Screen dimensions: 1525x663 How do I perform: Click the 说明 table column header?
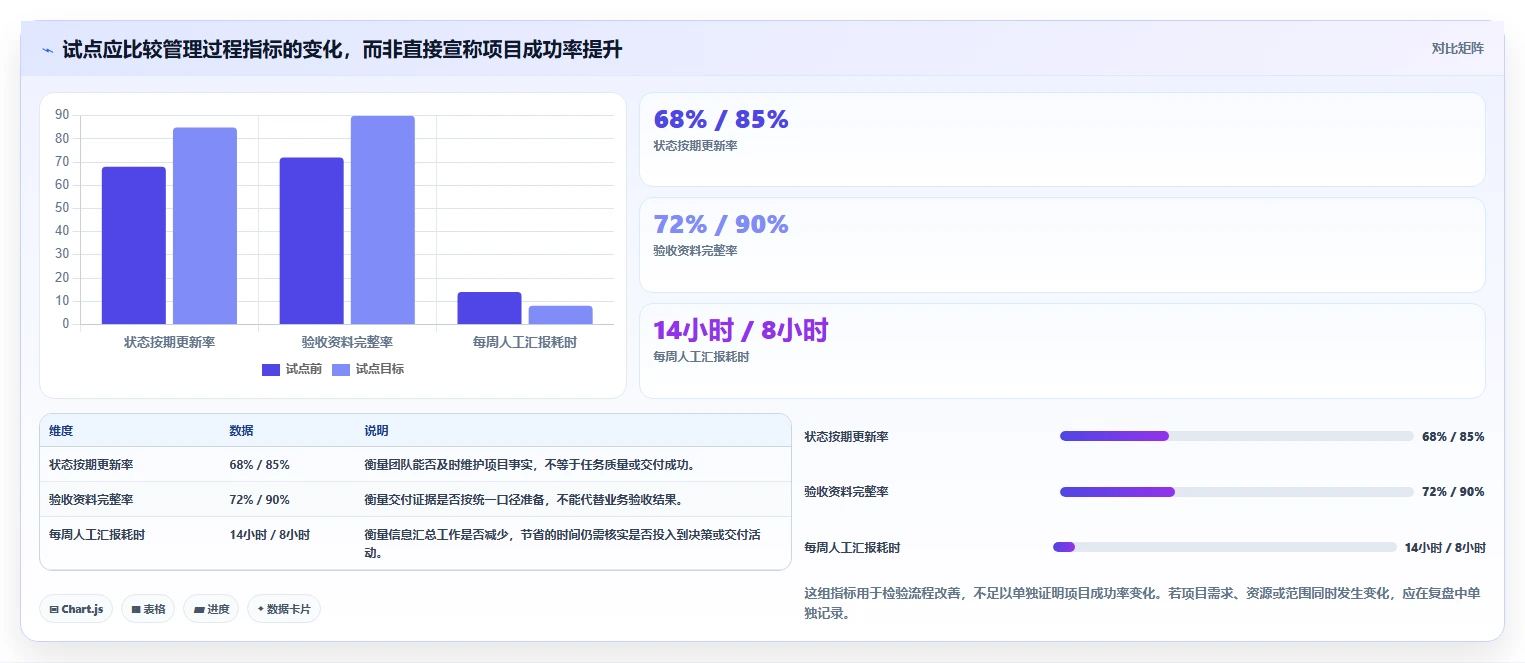pos(376,431)
